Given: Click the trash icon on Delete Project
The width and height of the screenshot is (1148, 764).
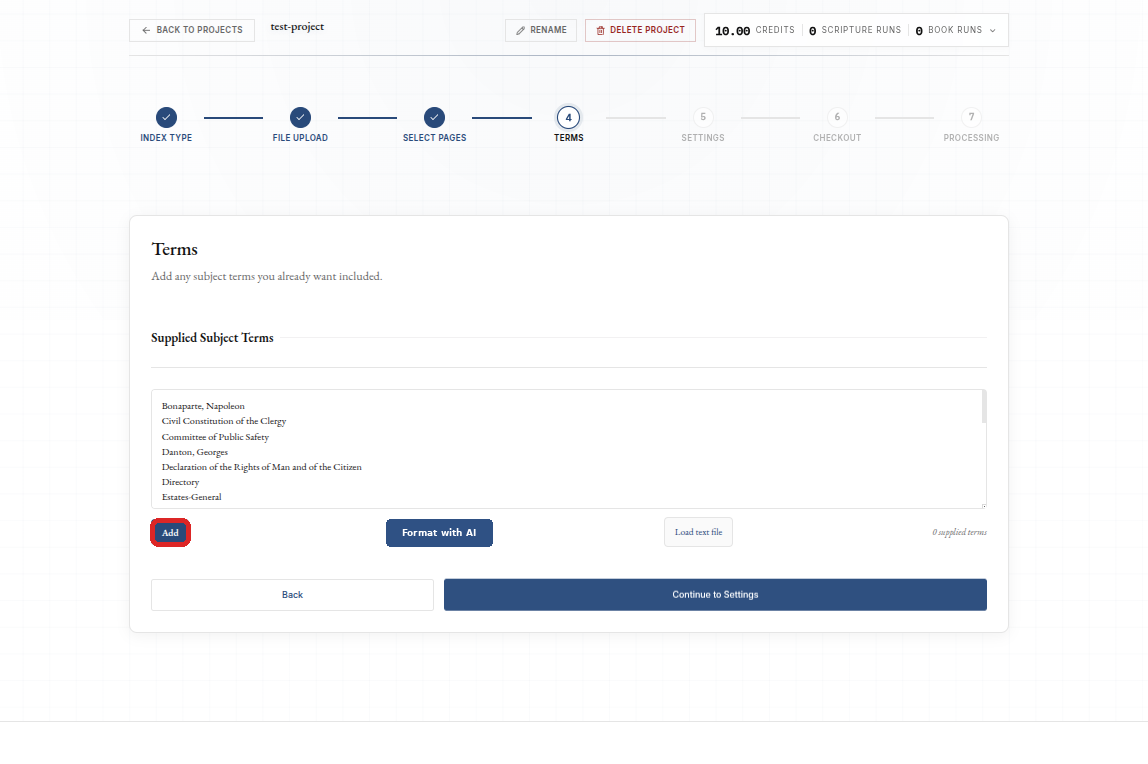Looking at the screenshot, I should (600, 31).
